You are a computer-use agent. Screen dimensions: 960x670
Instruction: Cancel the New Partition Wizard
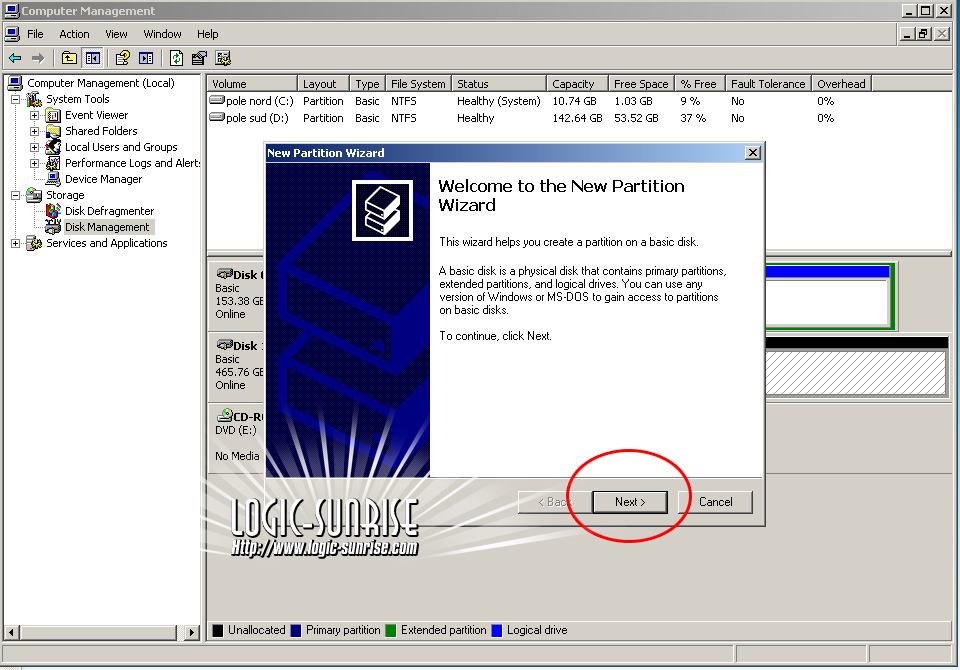715,502
